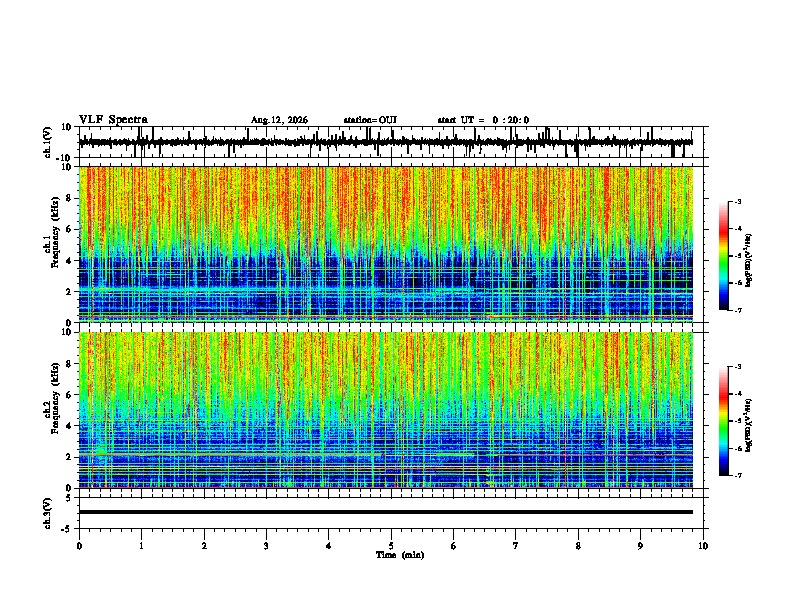The height and width of the screenshot is (612, 792).
Task: Click the "8" kHz tick on ch.1 frequency axis
Action: 69,198
